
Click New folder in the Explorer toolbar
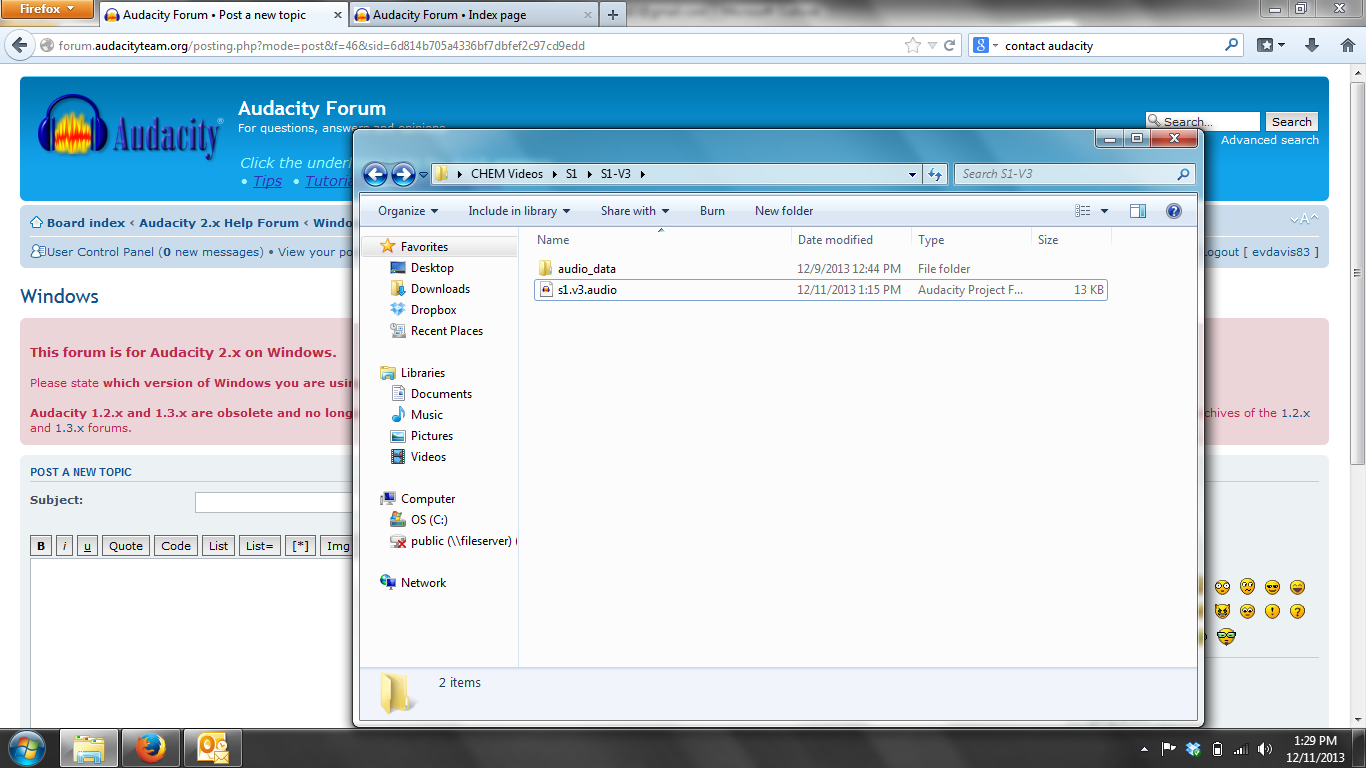784,211
